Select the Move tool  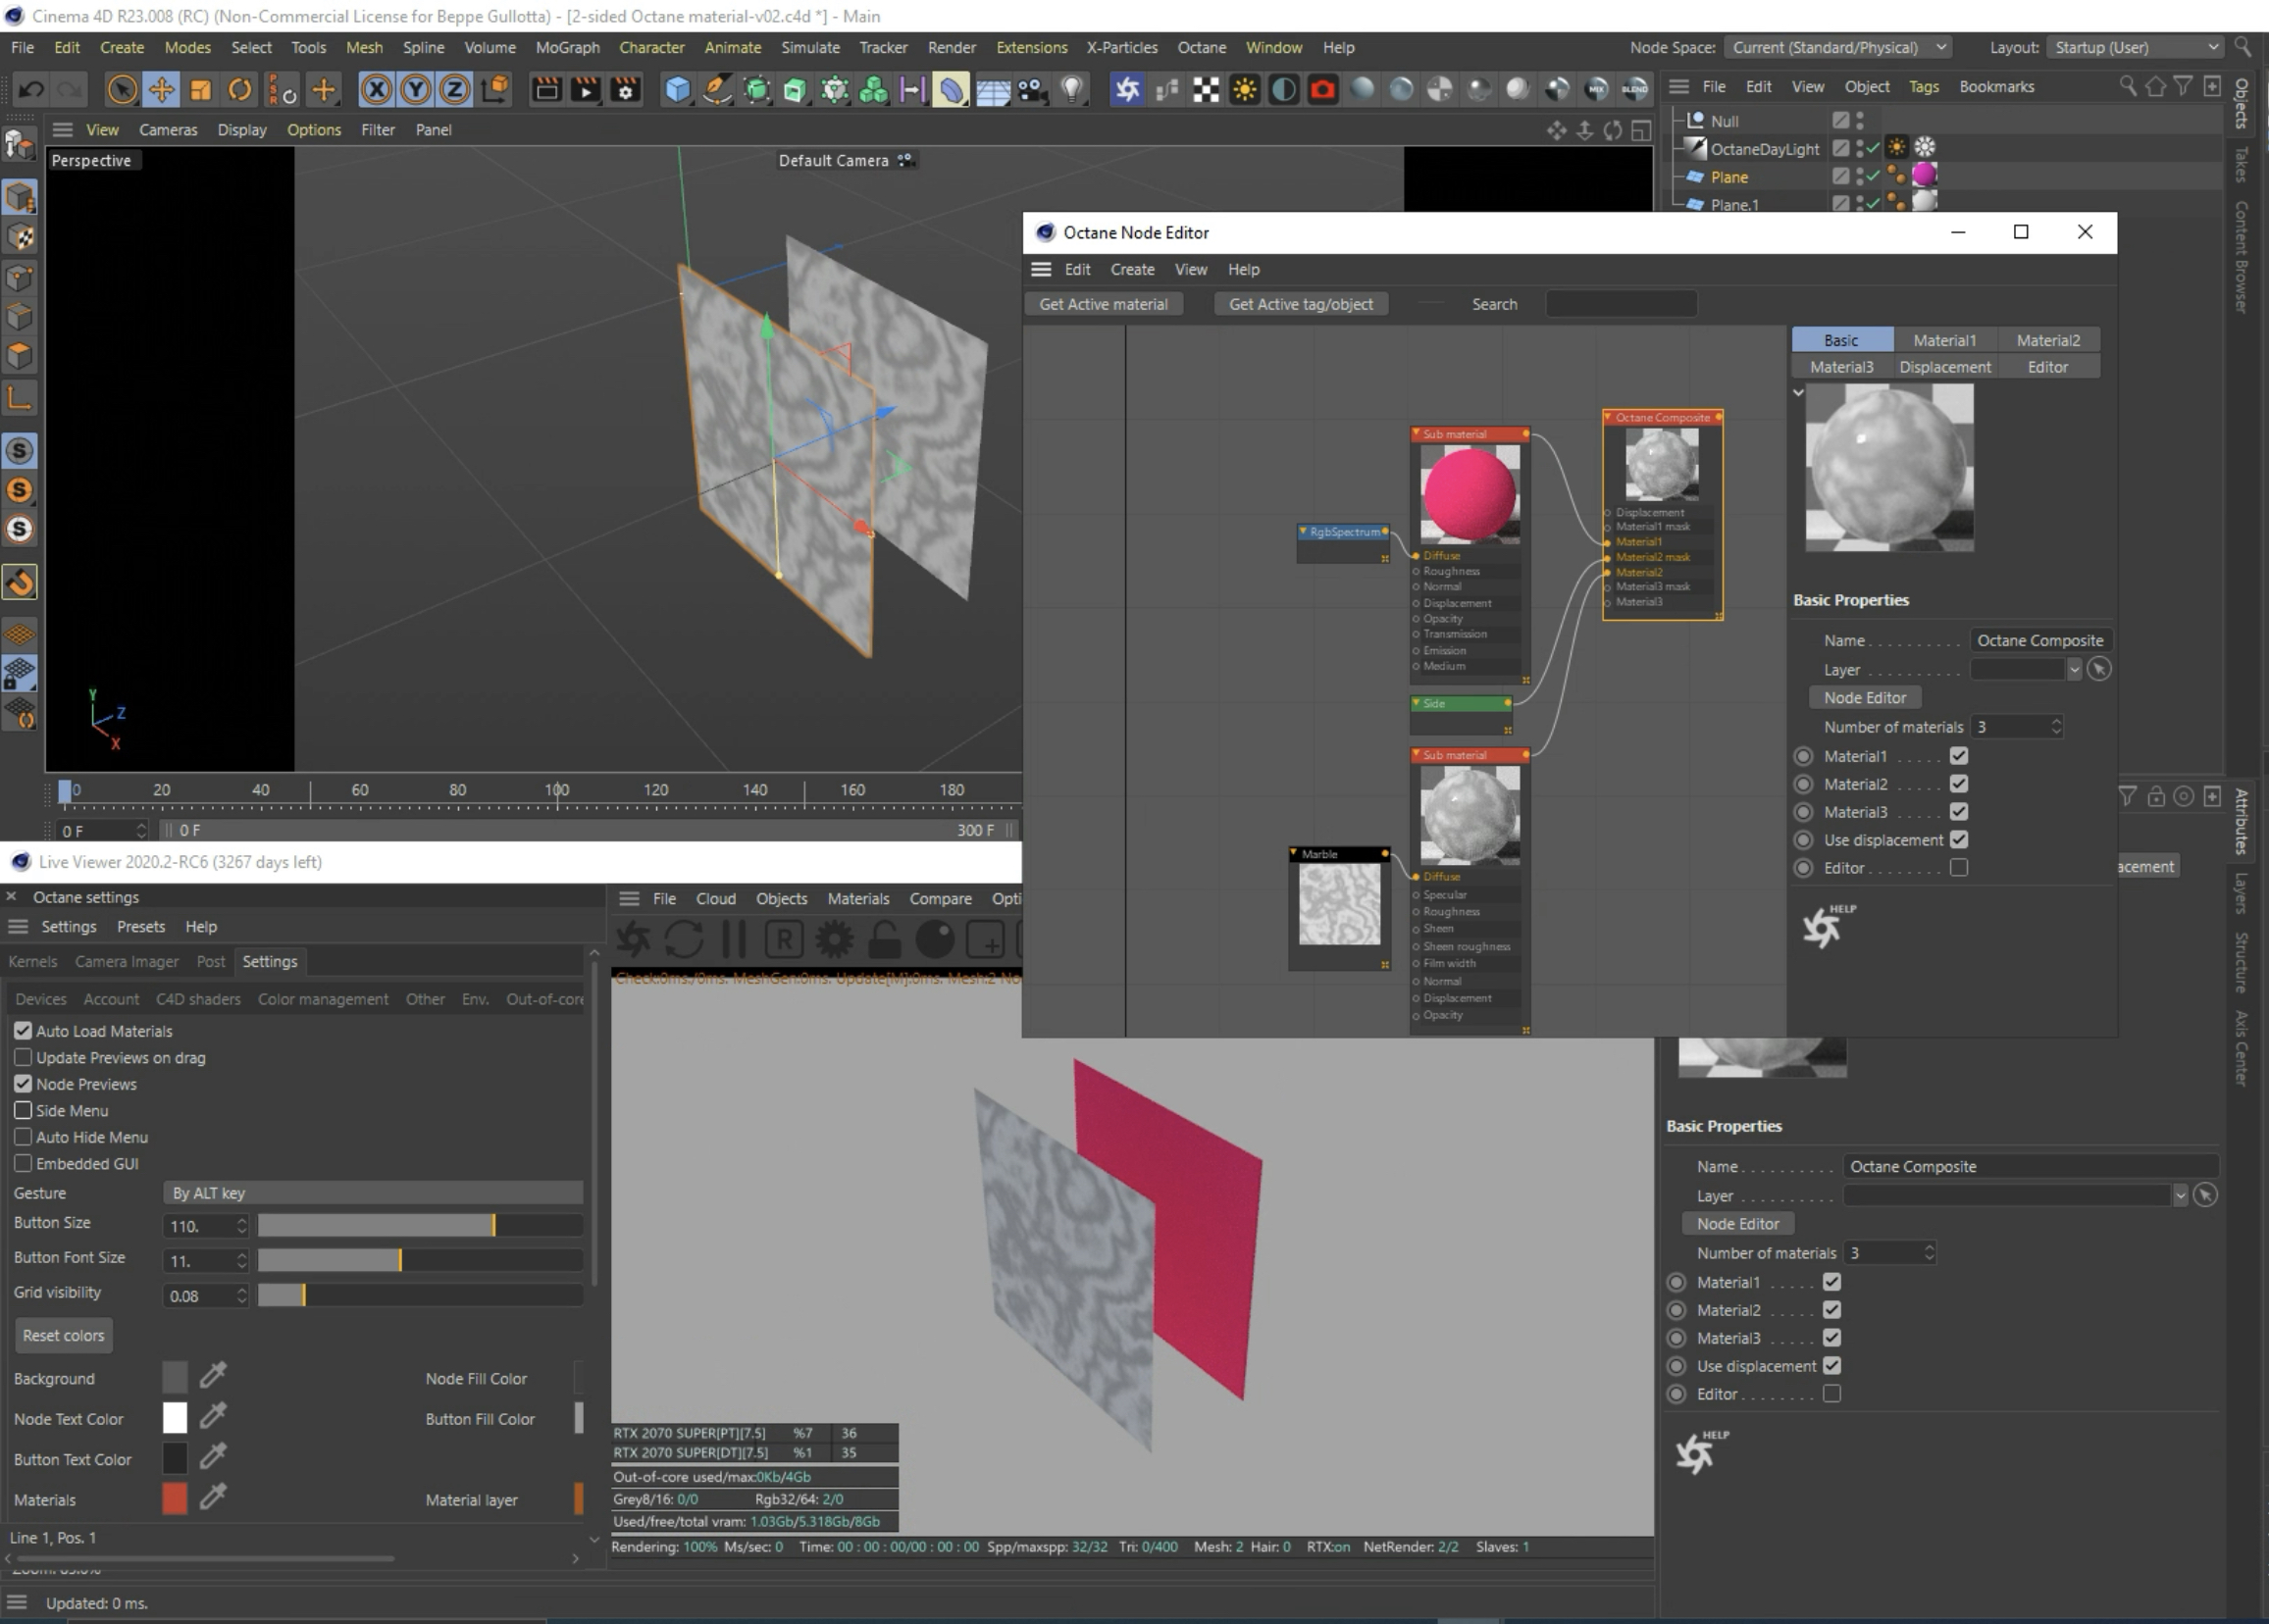[x=161, y=90]
